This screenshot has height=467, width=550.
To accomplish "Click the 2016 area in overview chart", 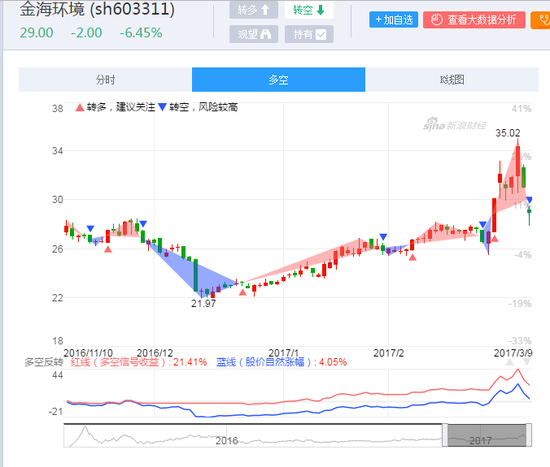I will click(x=227, y=440).
